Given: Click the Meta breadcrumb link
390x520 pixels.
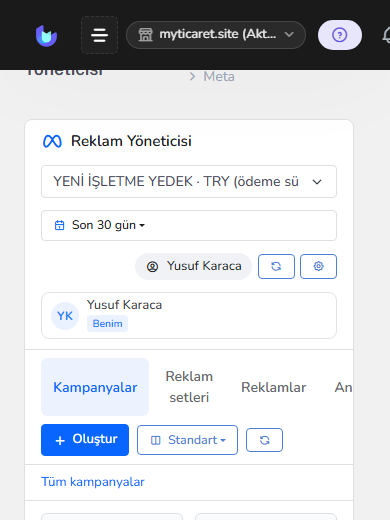Looking at the screenshot, I should click(x=219, y=77).
